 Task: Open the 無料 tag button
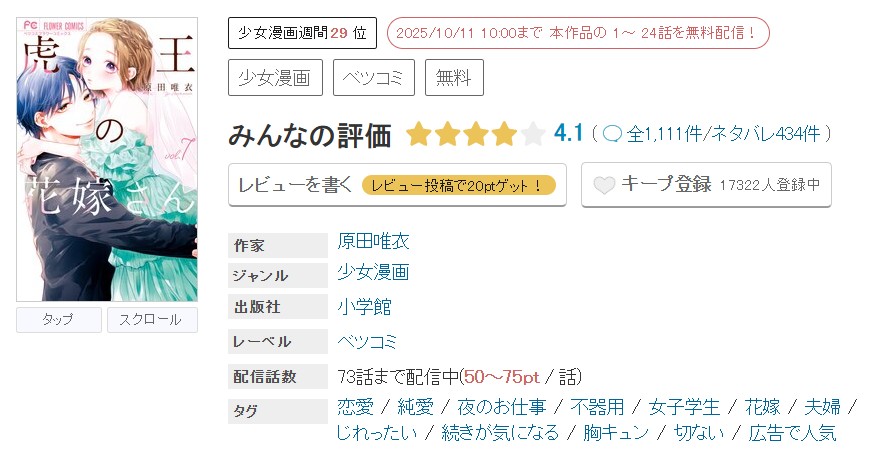pos(454,77)
